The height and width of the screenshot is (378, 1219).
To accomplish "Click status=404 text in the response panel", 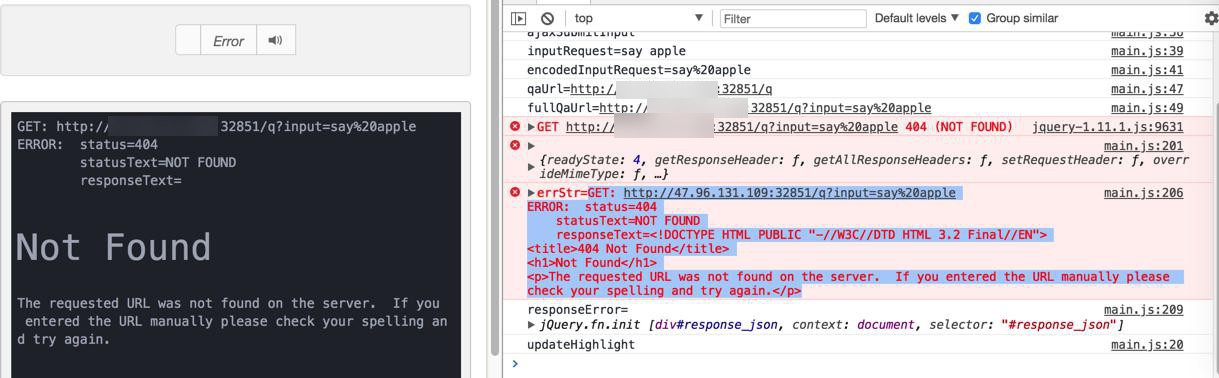I will coord(119,144).
